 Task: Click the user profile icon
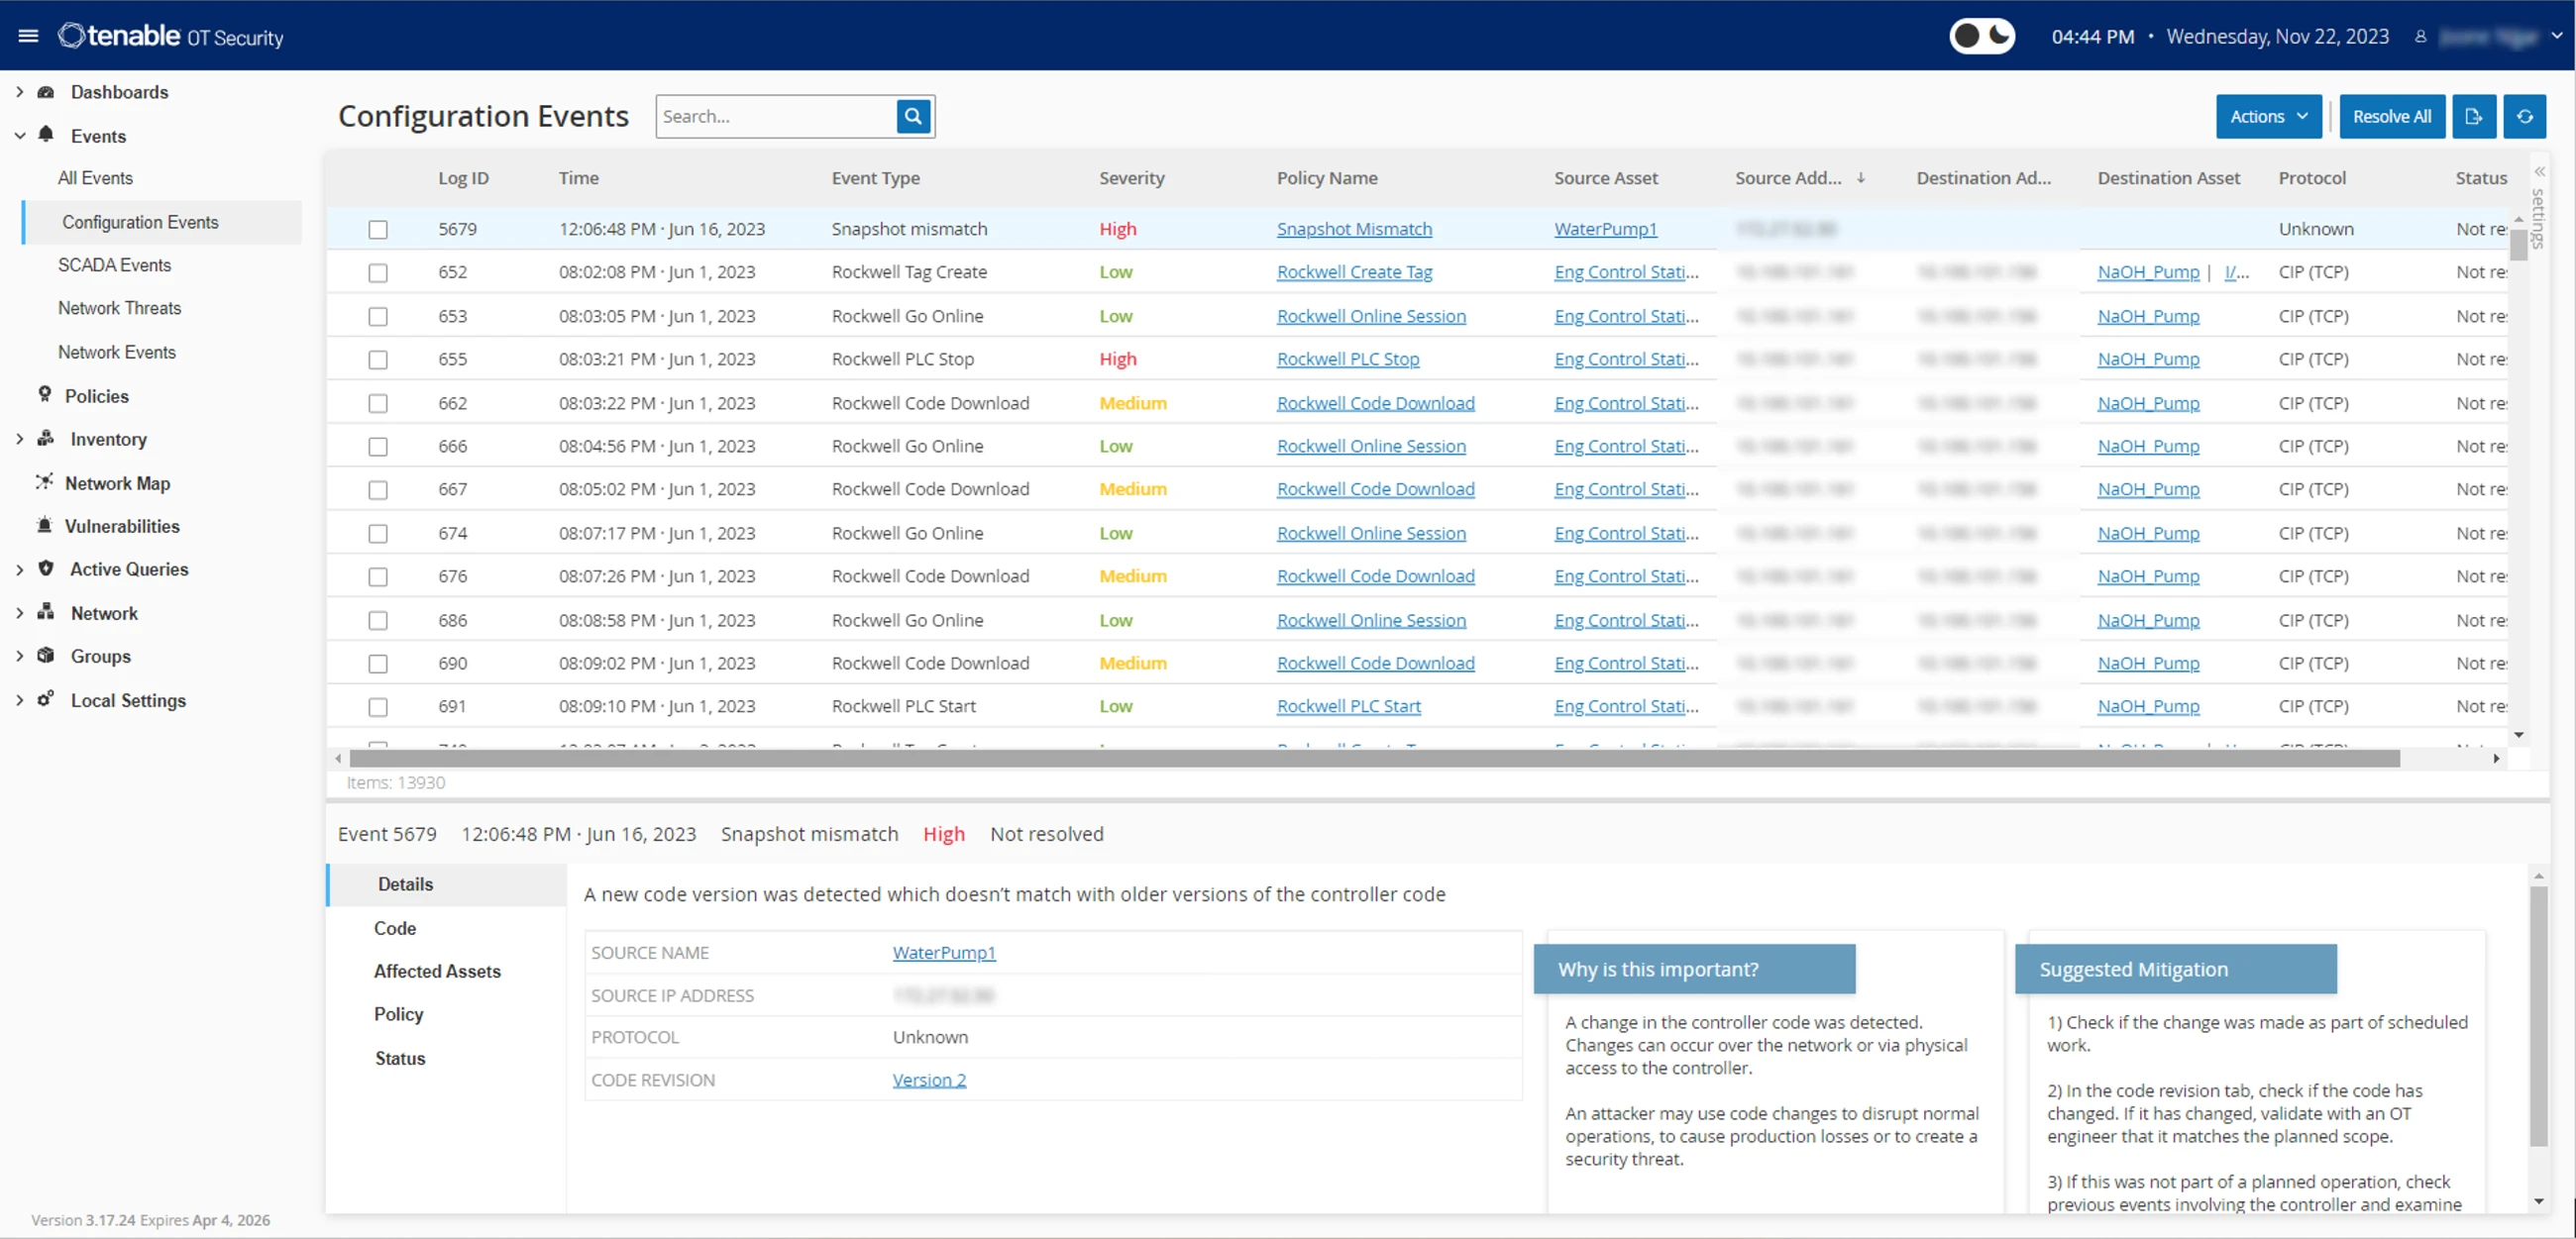coord(2420,36)
